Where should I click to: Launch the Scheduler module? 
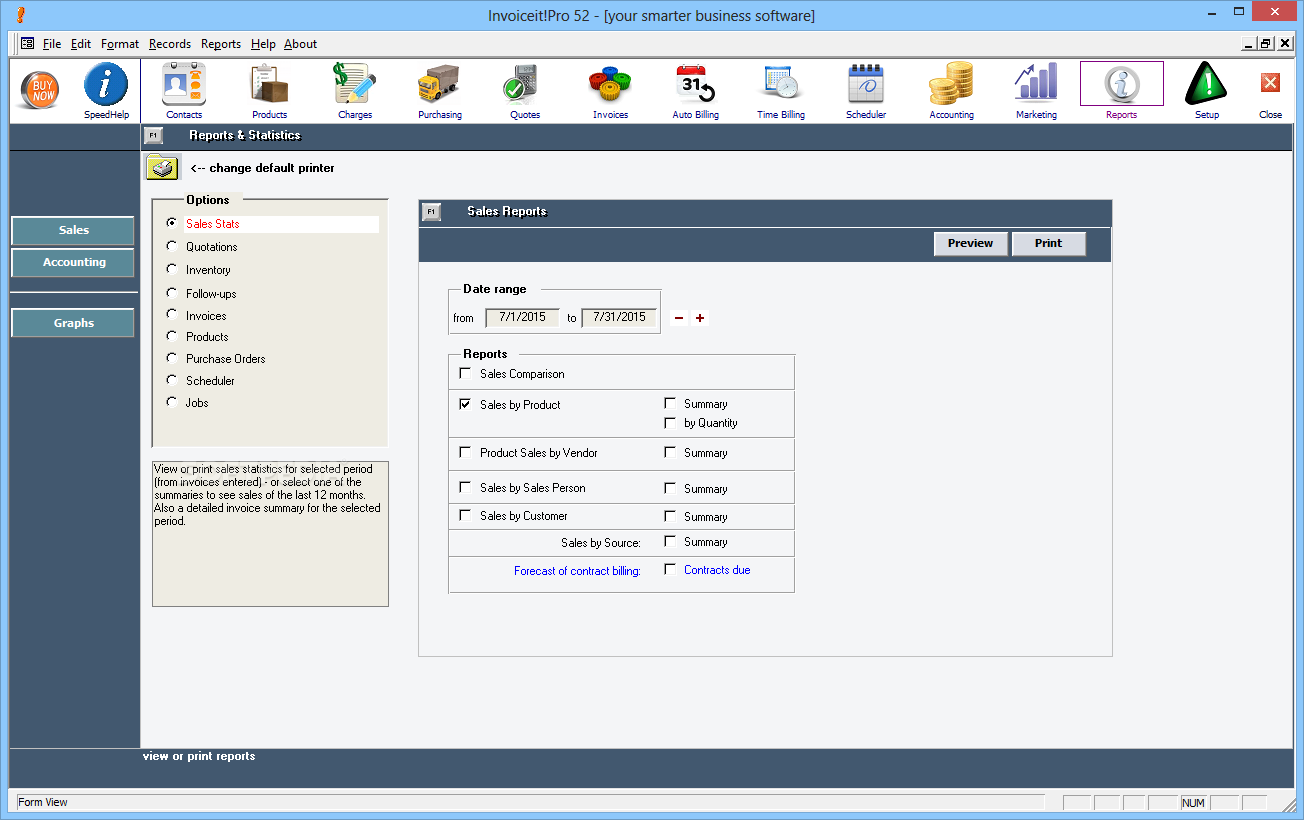866,91
